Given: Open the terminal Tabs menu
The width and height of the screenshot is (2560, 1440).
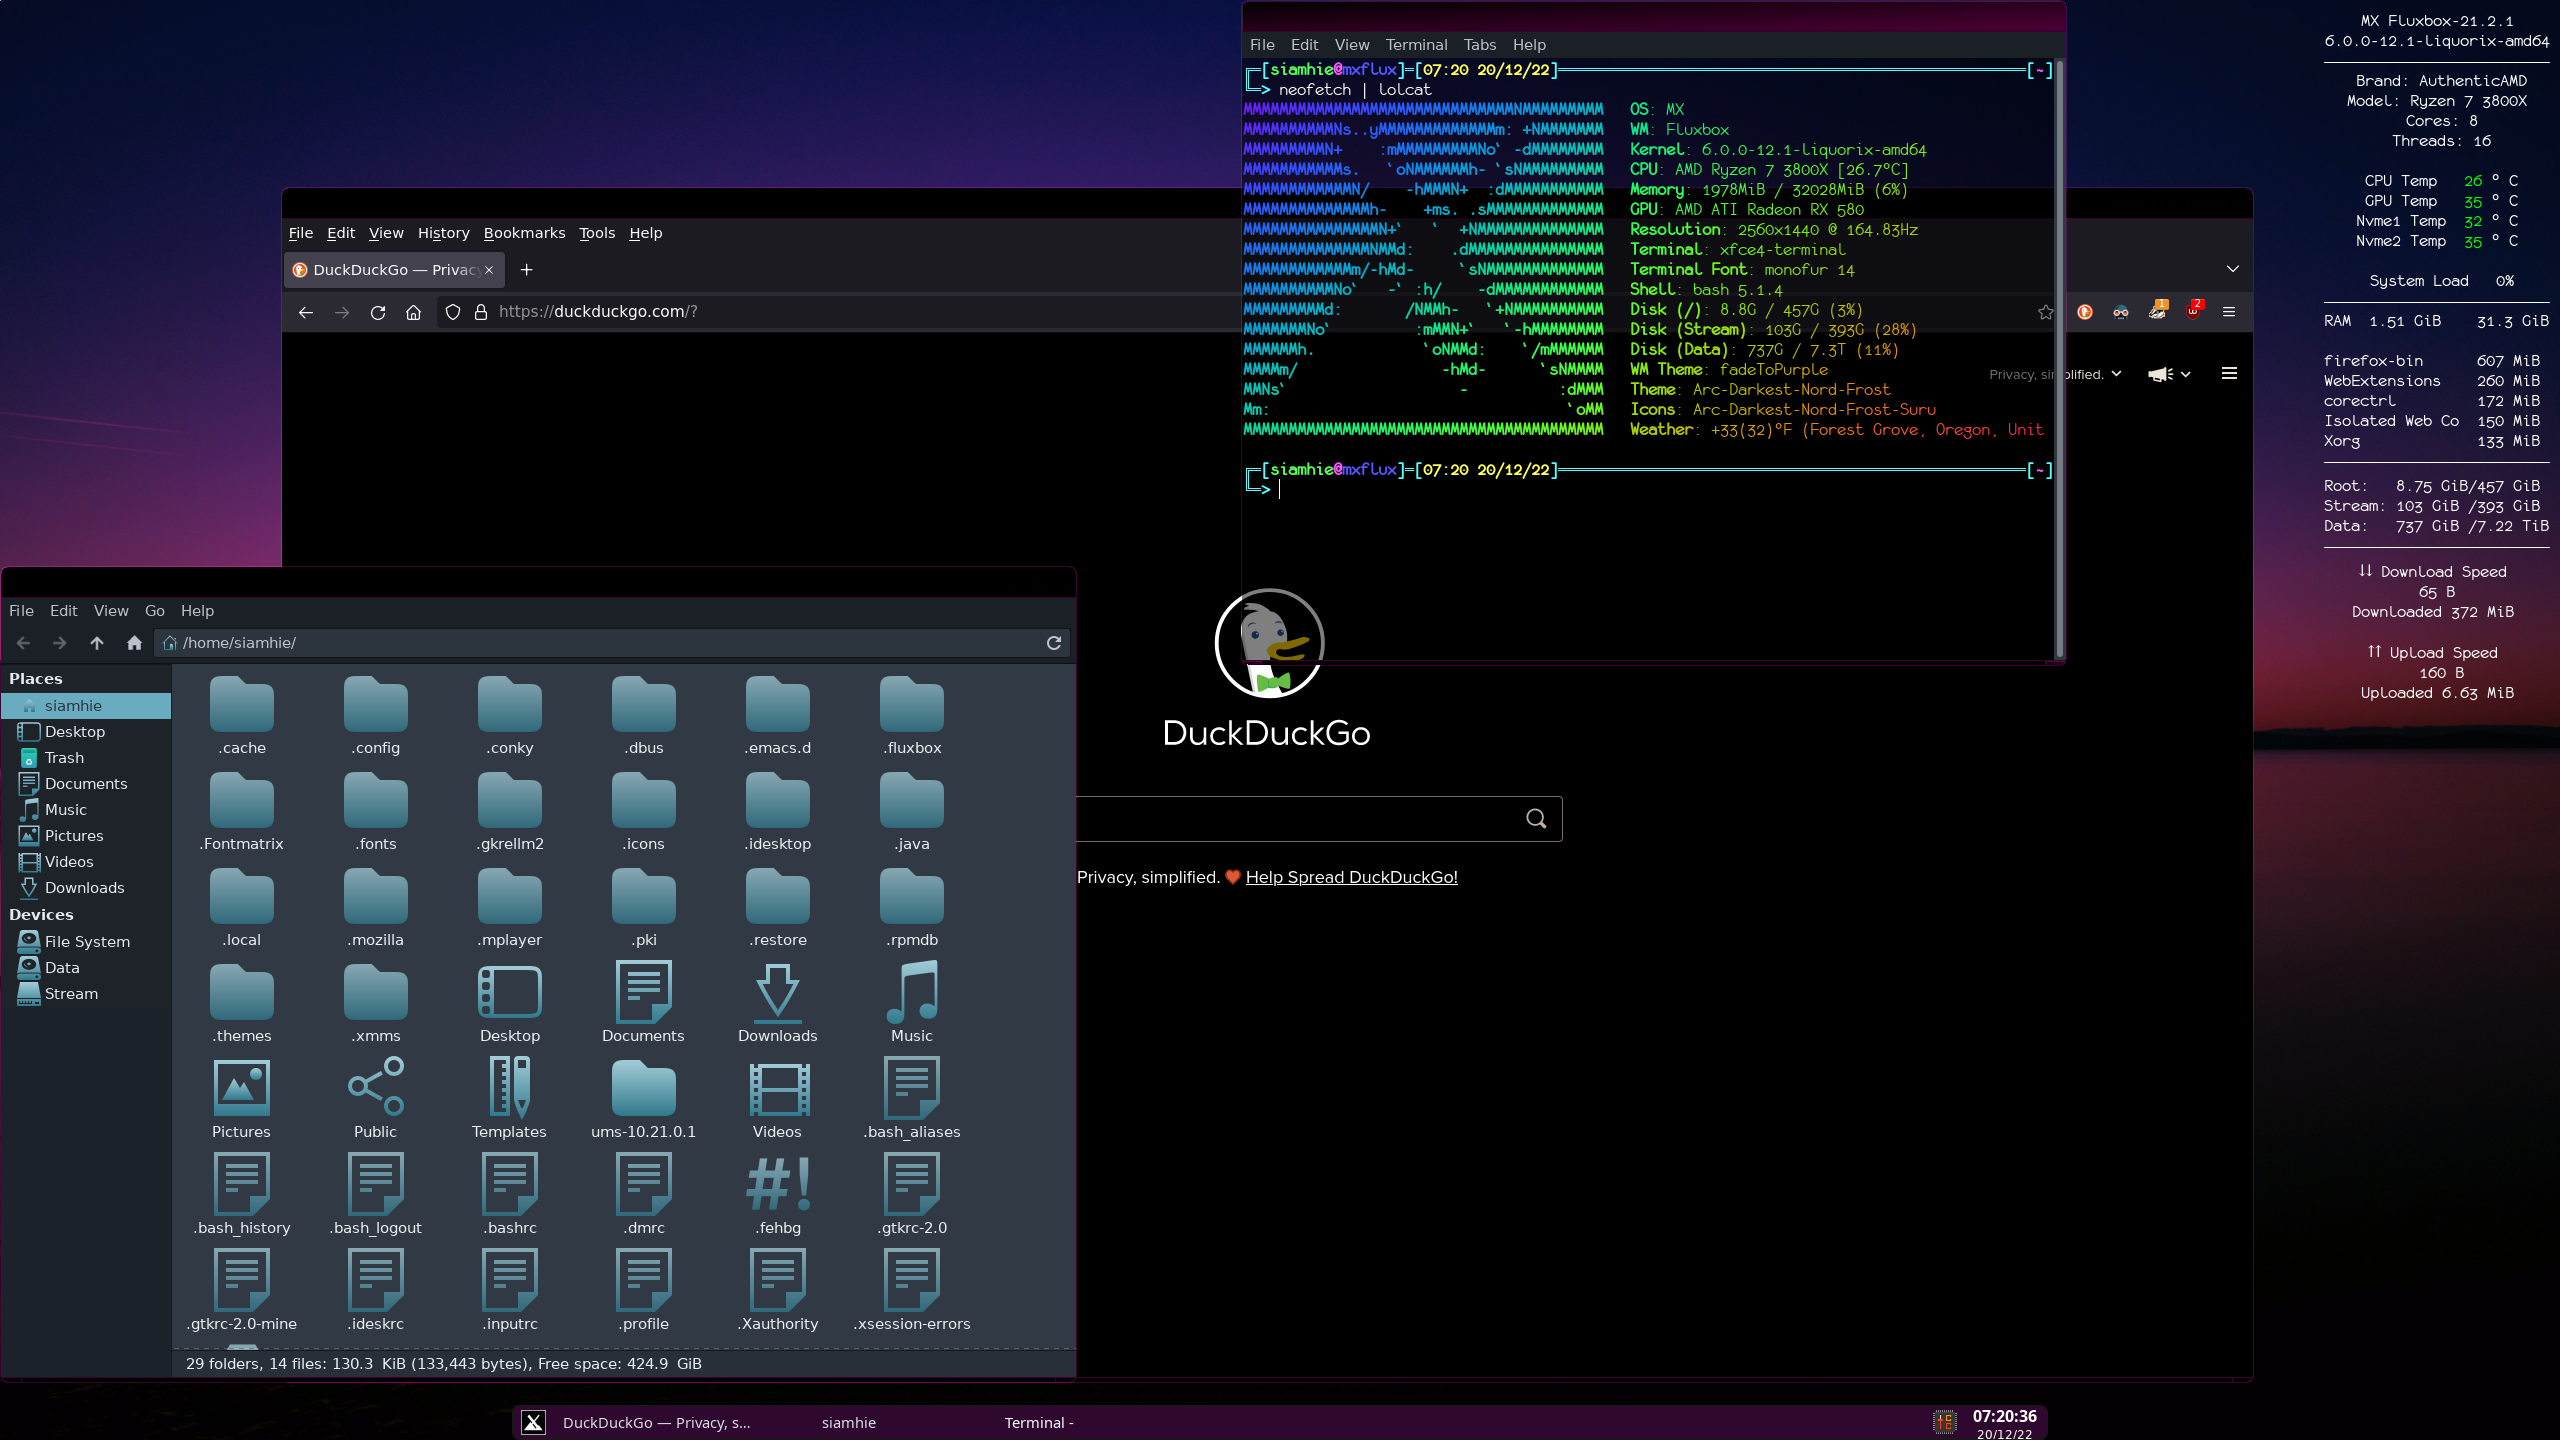Looking at the screenshot, I should [x=1480, y=45].
